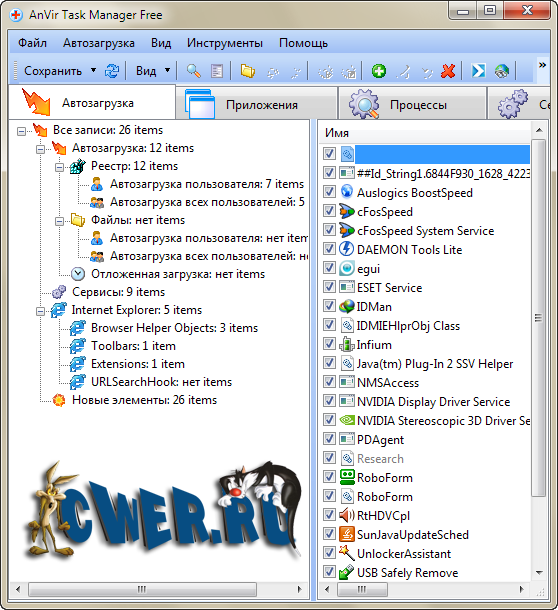This screenshot has width=558, height=610.
Task: Click the globe web-check toolbar icon
Action: point(502,71)
